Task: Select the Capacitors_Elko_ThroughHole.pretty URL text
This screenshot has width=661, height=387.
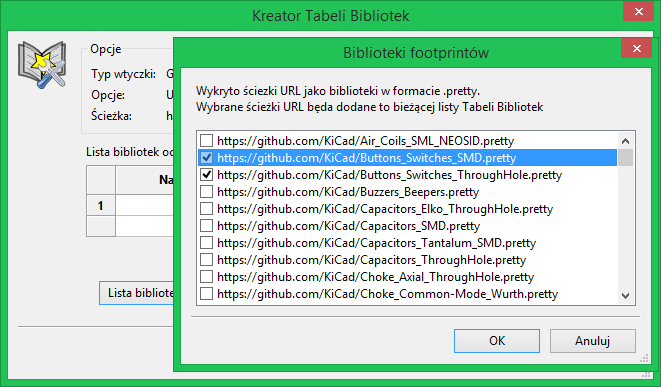Action: click(385, 209)
